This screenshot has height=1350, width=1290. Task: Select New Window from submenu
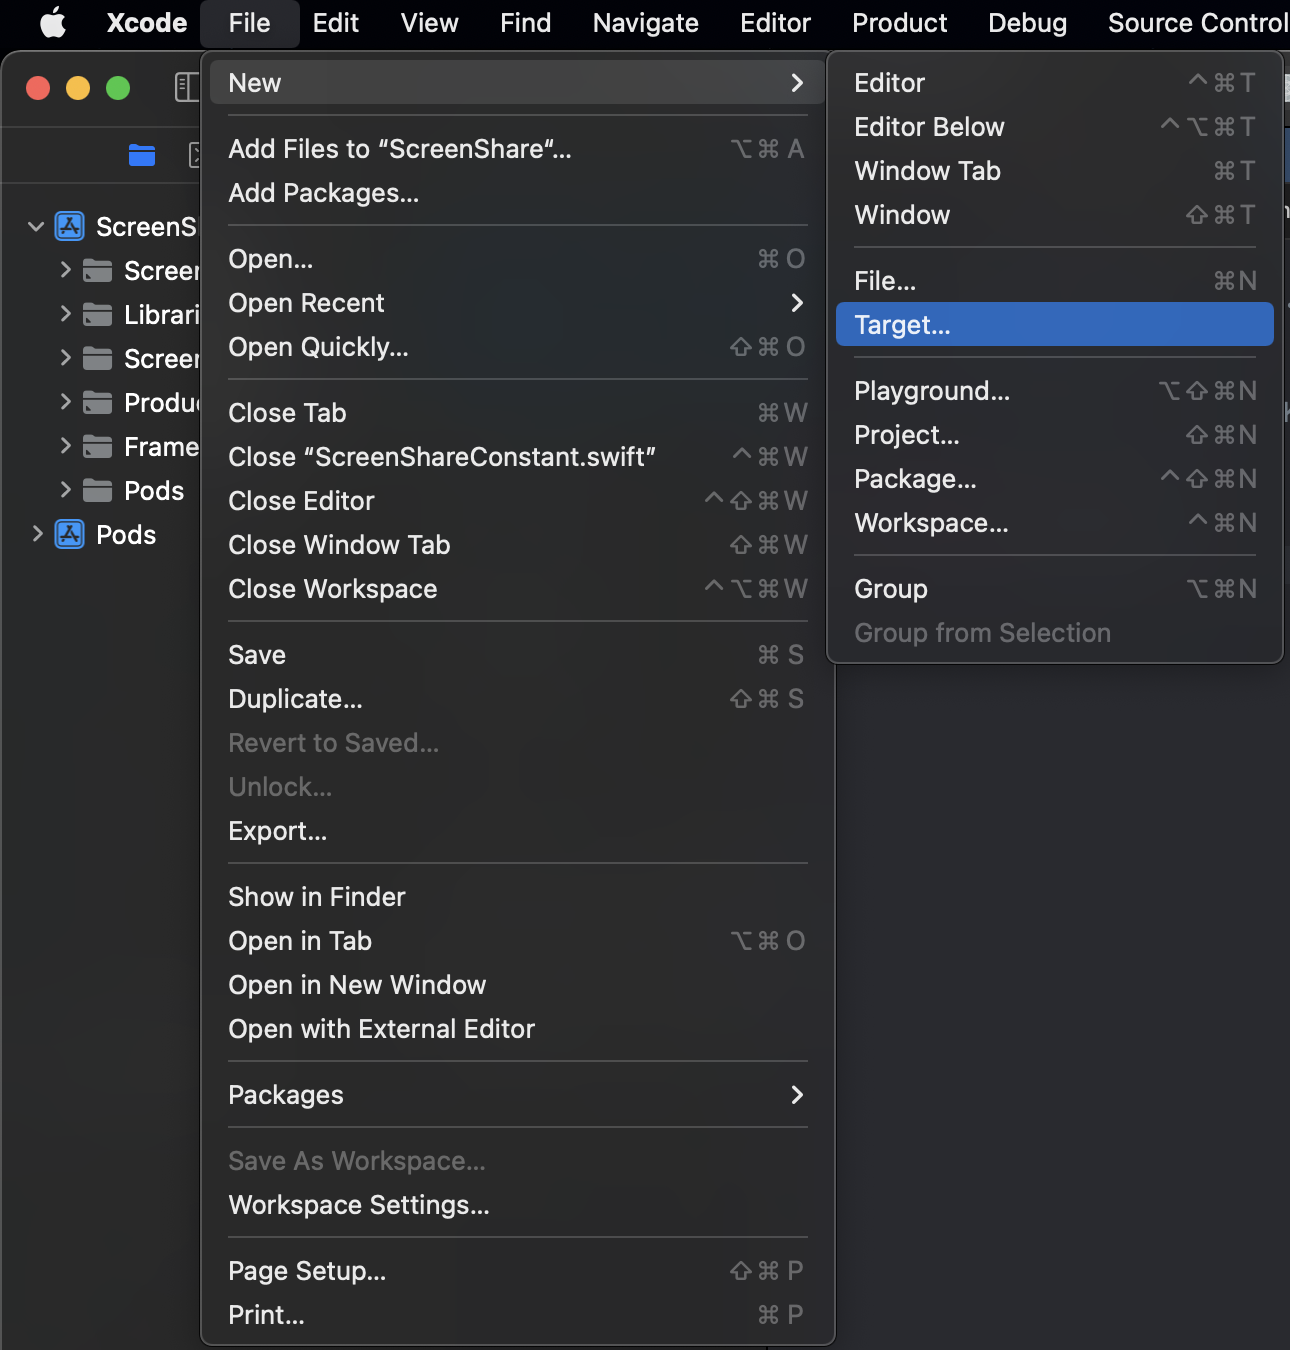[1054, 215]
